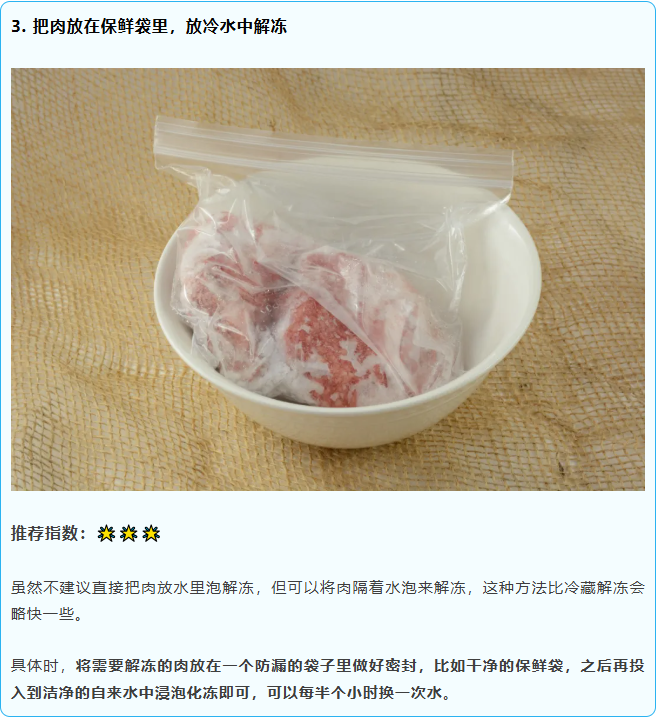Click the '推荐指数:' label
This screenshot has height=718, width=658.
pyautogui.click(x=49, y=533)
